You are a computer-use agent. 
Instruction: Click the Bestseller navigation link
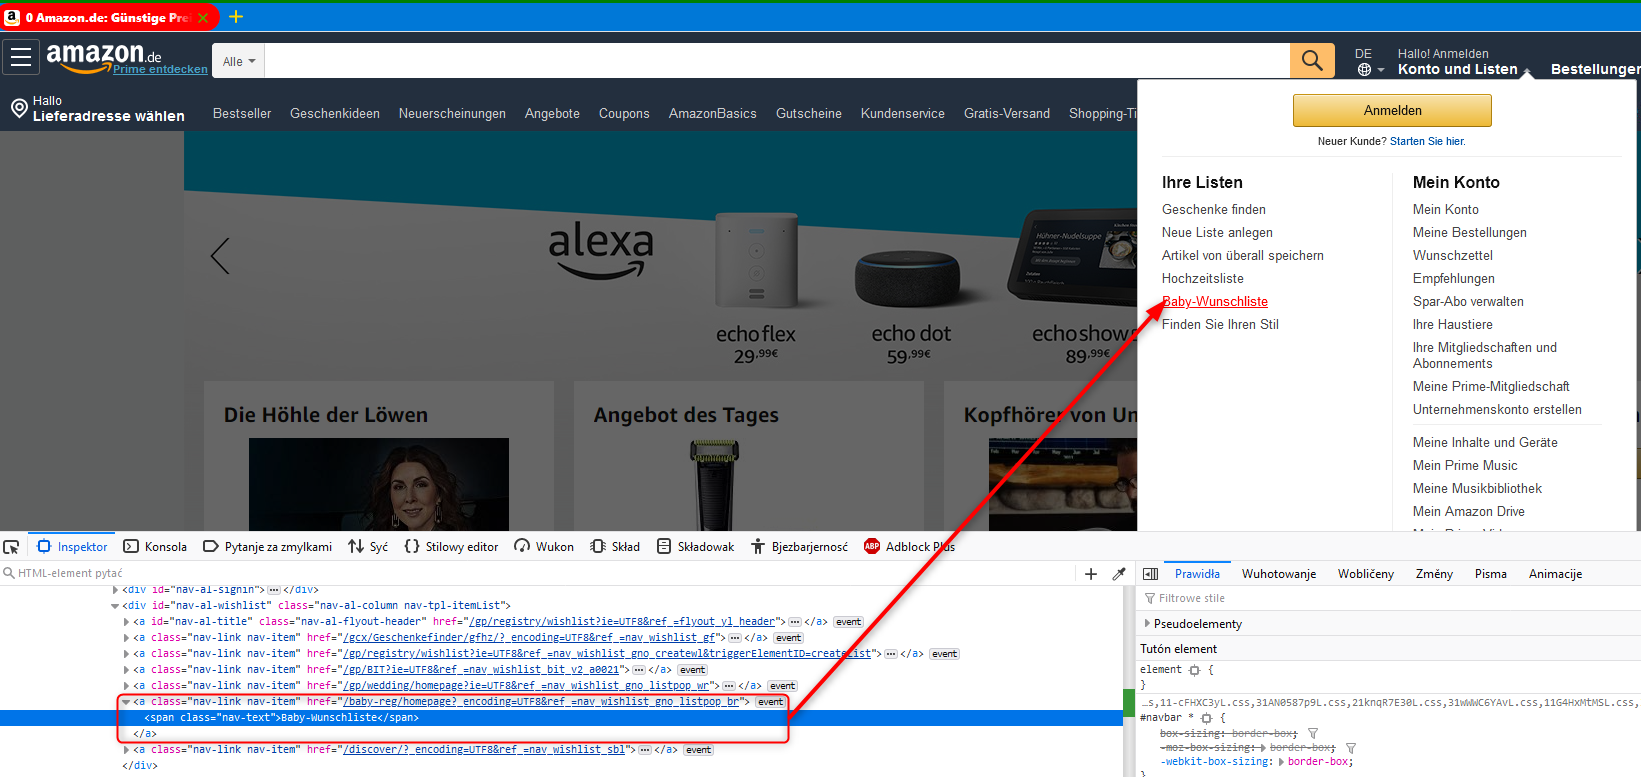242,114
